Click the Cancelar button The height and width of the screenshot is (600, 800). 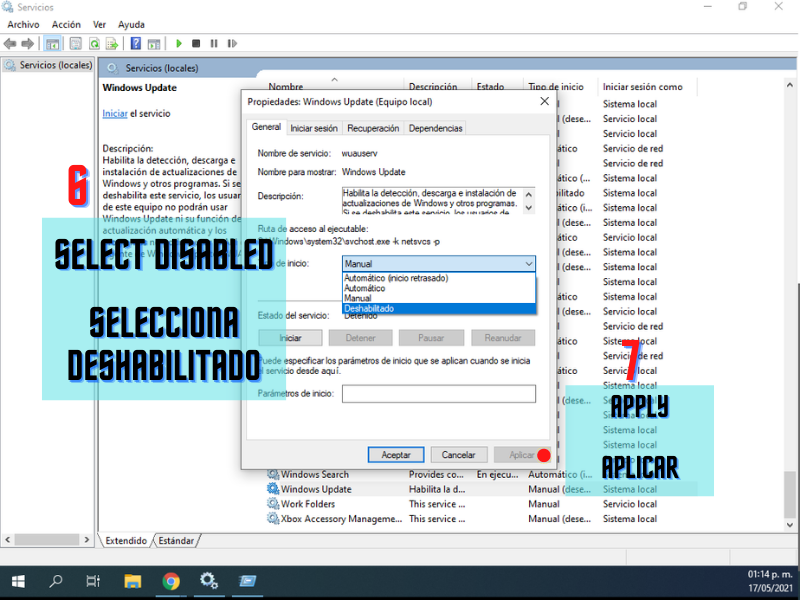click(458, 455)
